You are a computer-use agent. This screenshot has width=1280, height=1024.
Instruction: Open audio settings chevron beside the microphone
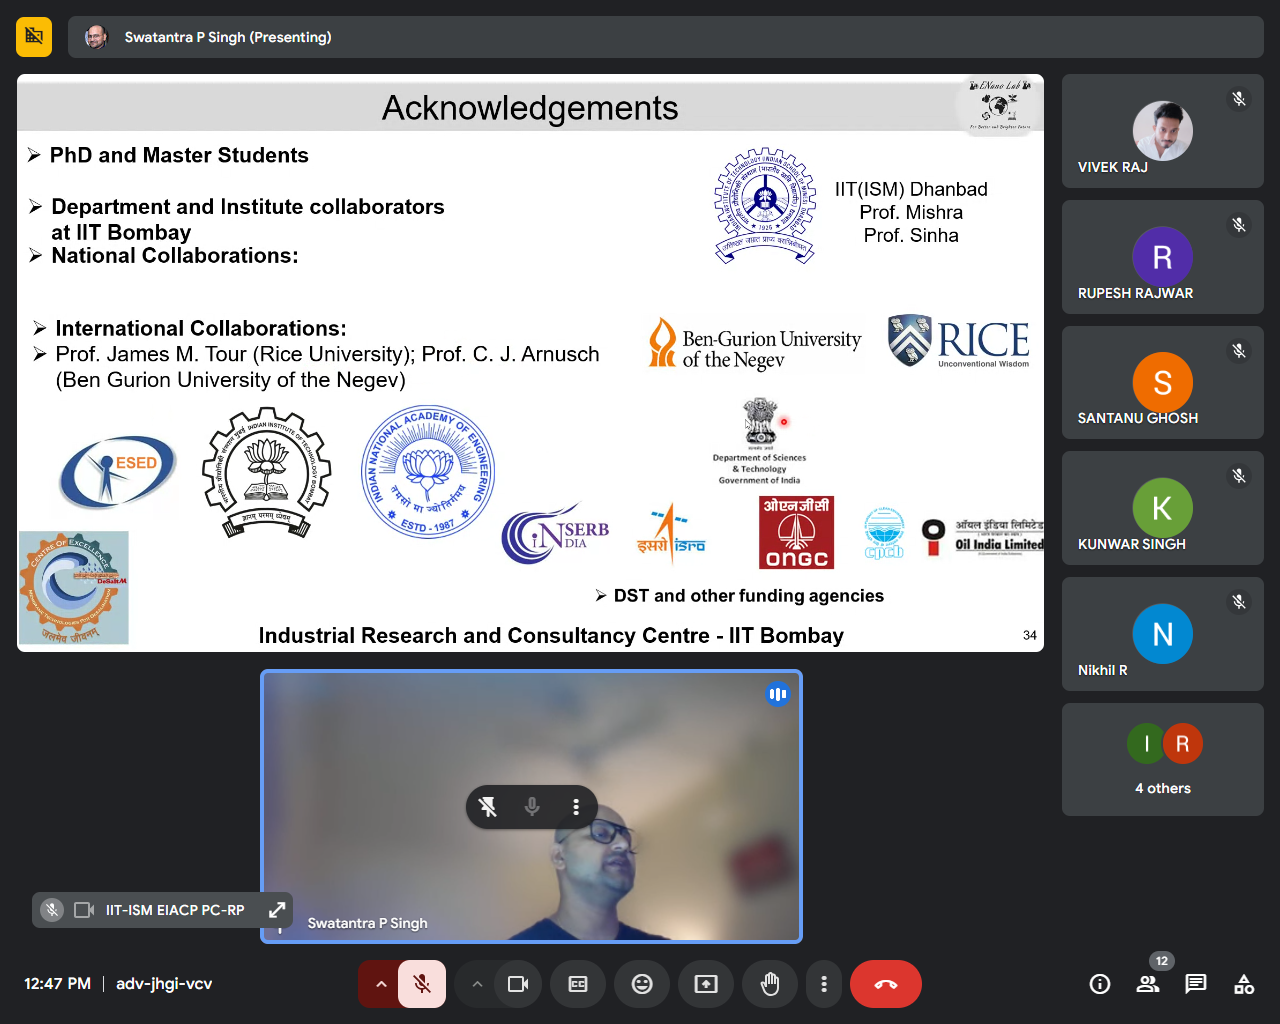[x=380, y=984]
